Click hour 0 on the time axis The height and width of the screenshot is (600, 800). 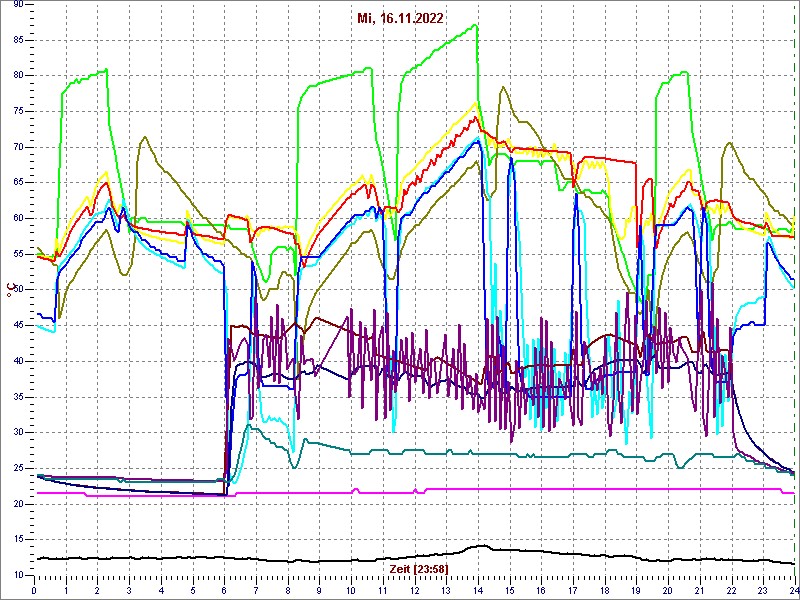click(x=34, y=591)
